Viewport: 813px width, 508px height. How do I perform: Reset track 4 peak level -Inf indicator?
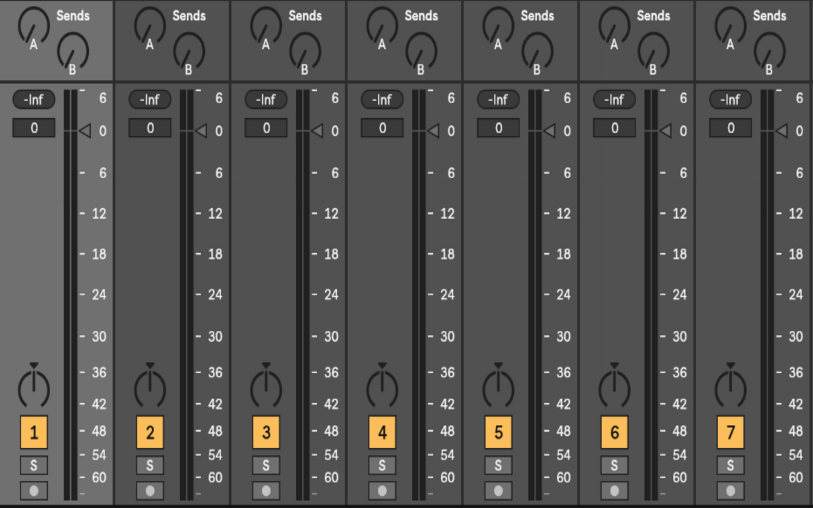(x=382, y=100)
